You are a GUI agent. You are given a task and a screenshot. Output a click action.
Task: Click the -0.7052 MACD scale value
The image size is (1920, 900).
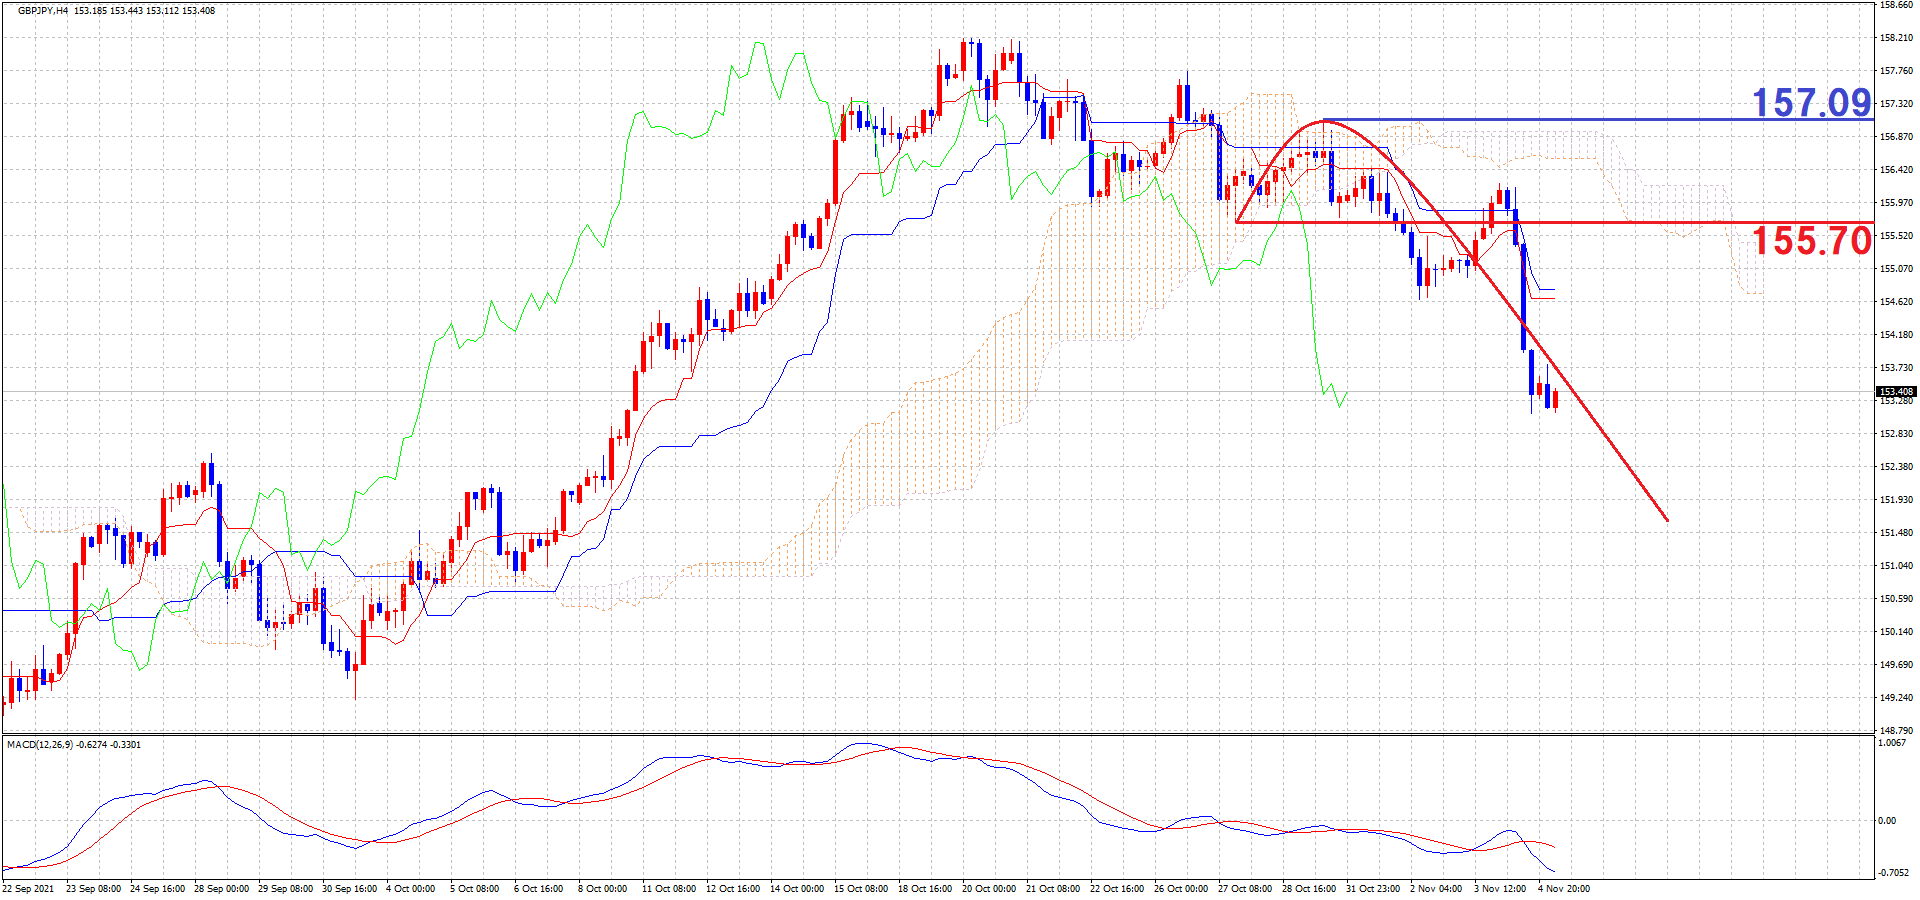[1894, 873]
